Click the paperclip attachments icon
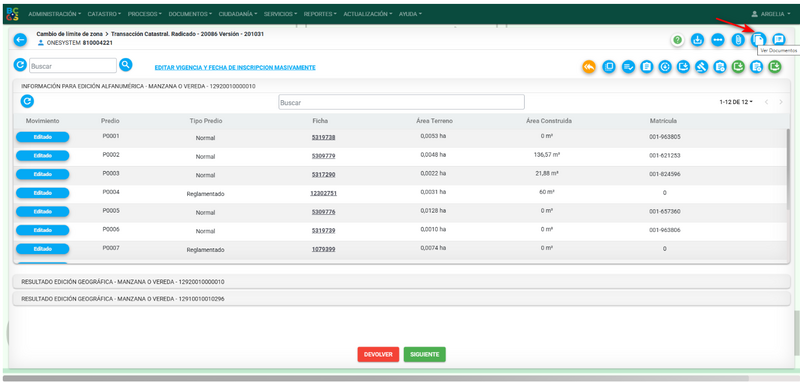This screenshot has width=800, height=382. click(738, 40)
